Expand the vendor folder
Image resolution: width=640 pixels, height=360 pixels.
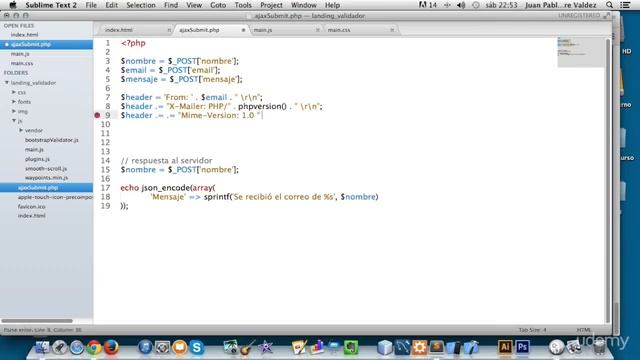pyautogui.click(x=21, y=130)
